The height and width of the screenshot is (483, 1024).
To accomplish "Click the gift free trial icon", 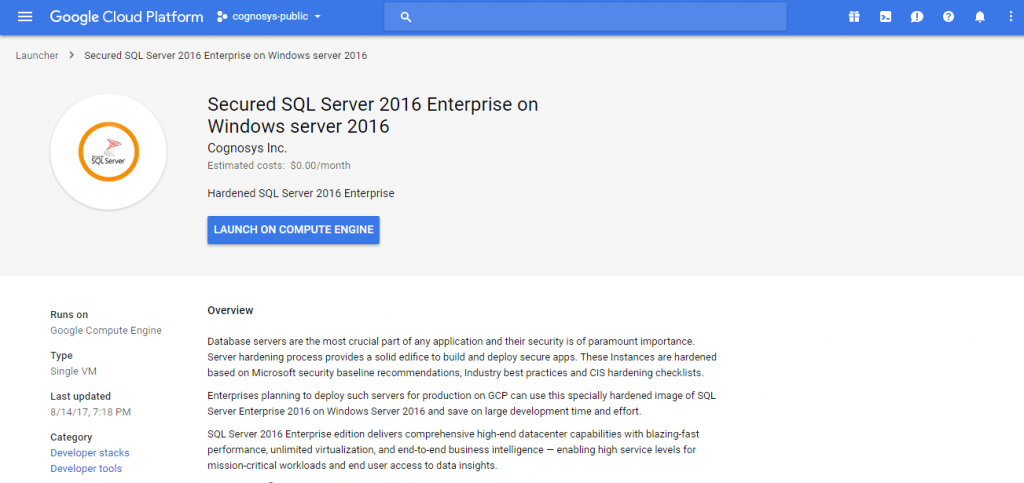I will pos(853,17).
